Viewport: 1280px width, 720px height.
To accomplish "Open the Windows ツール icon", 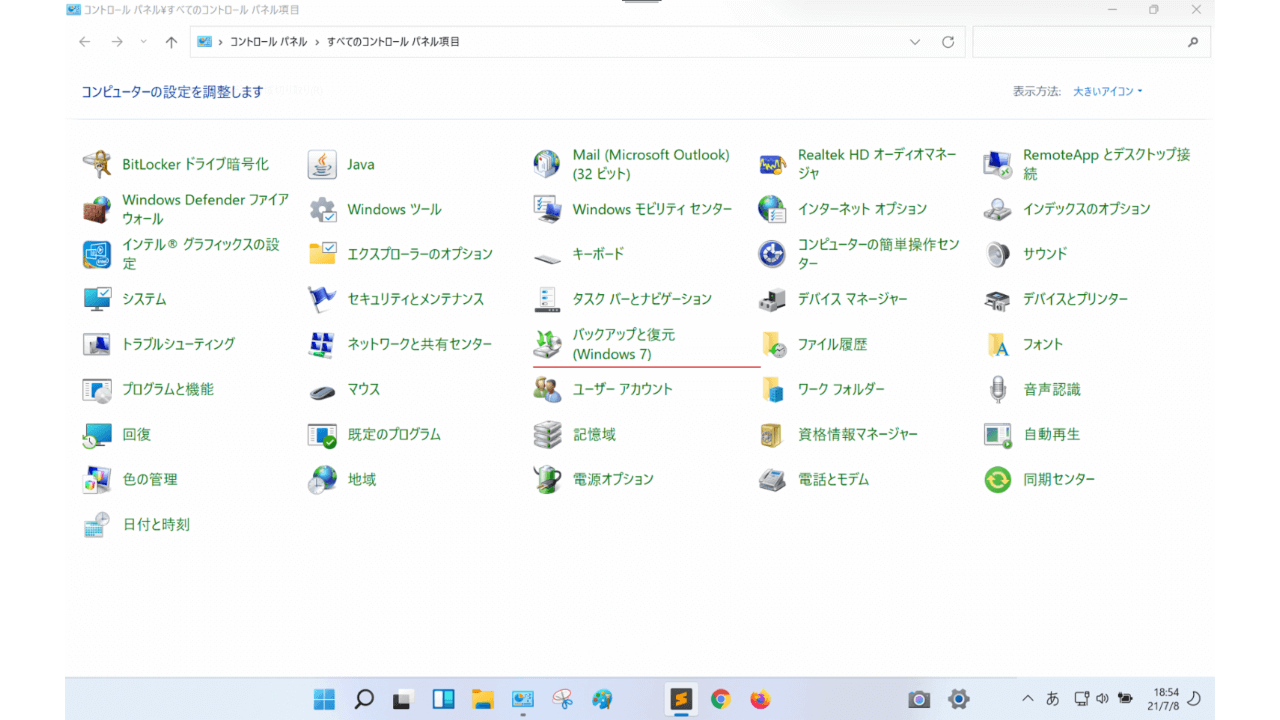I will (322, 209).
